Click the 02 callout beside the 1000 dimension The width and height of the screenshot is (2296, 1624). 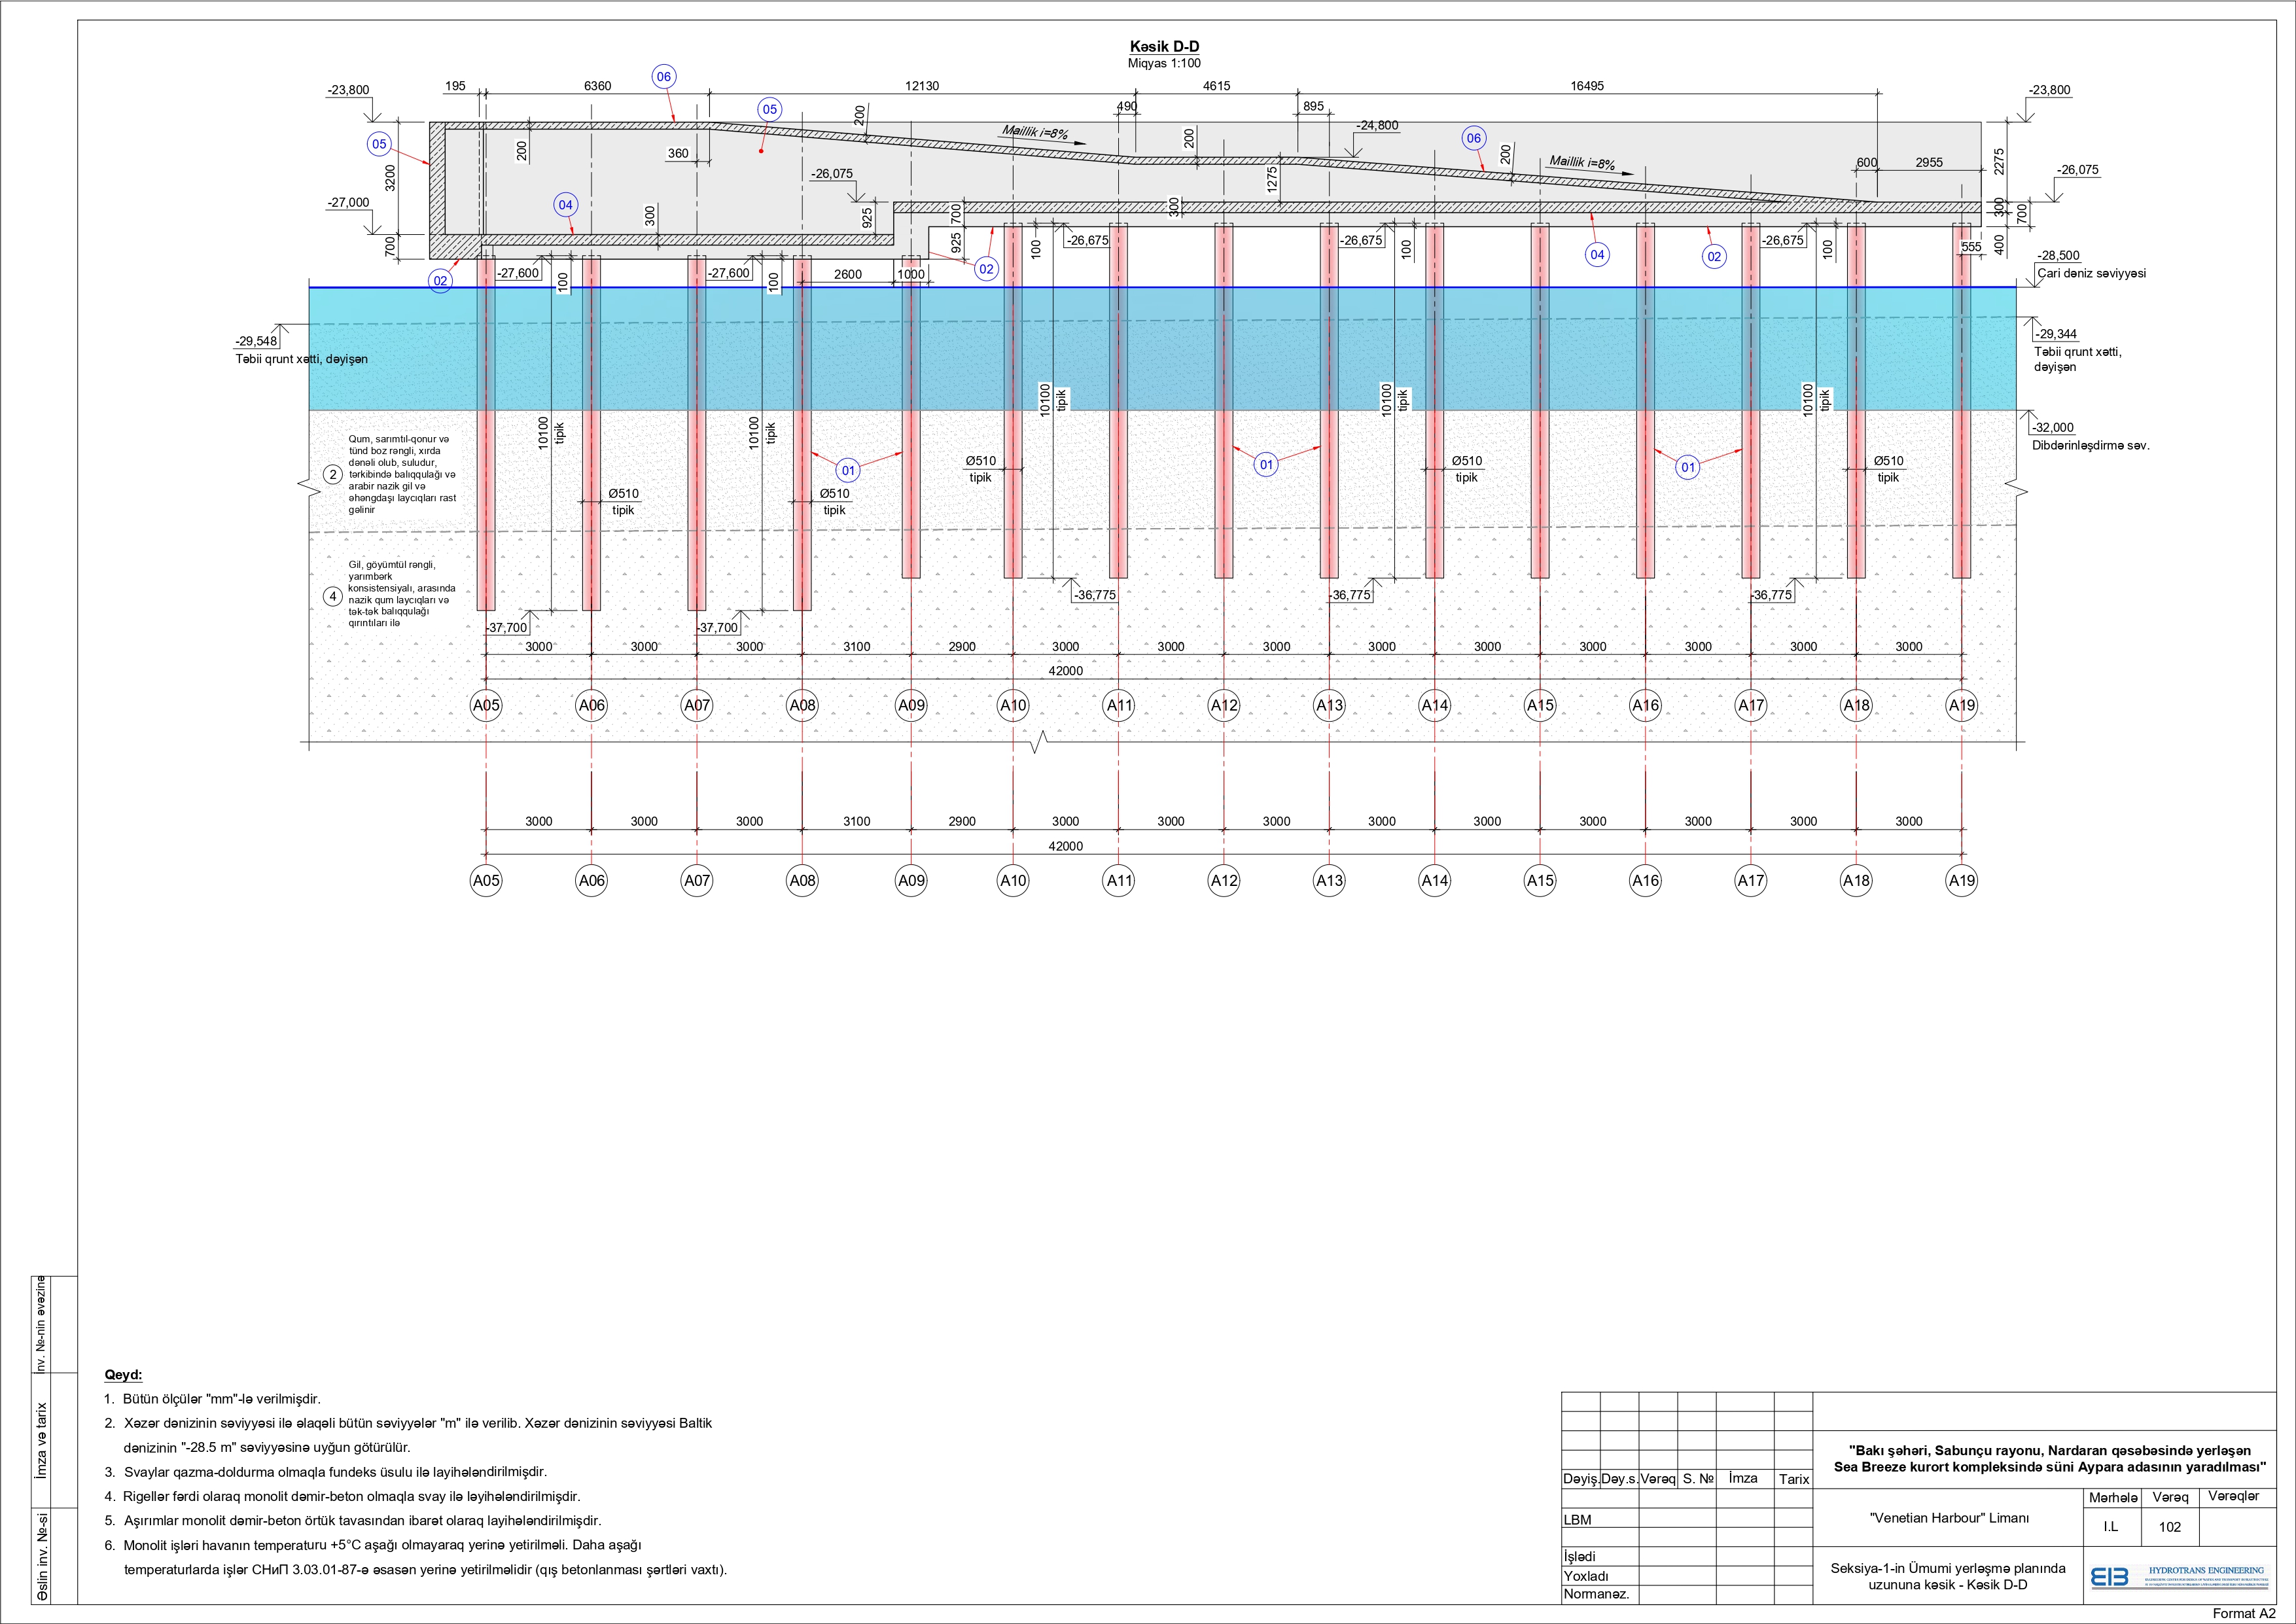986,268
